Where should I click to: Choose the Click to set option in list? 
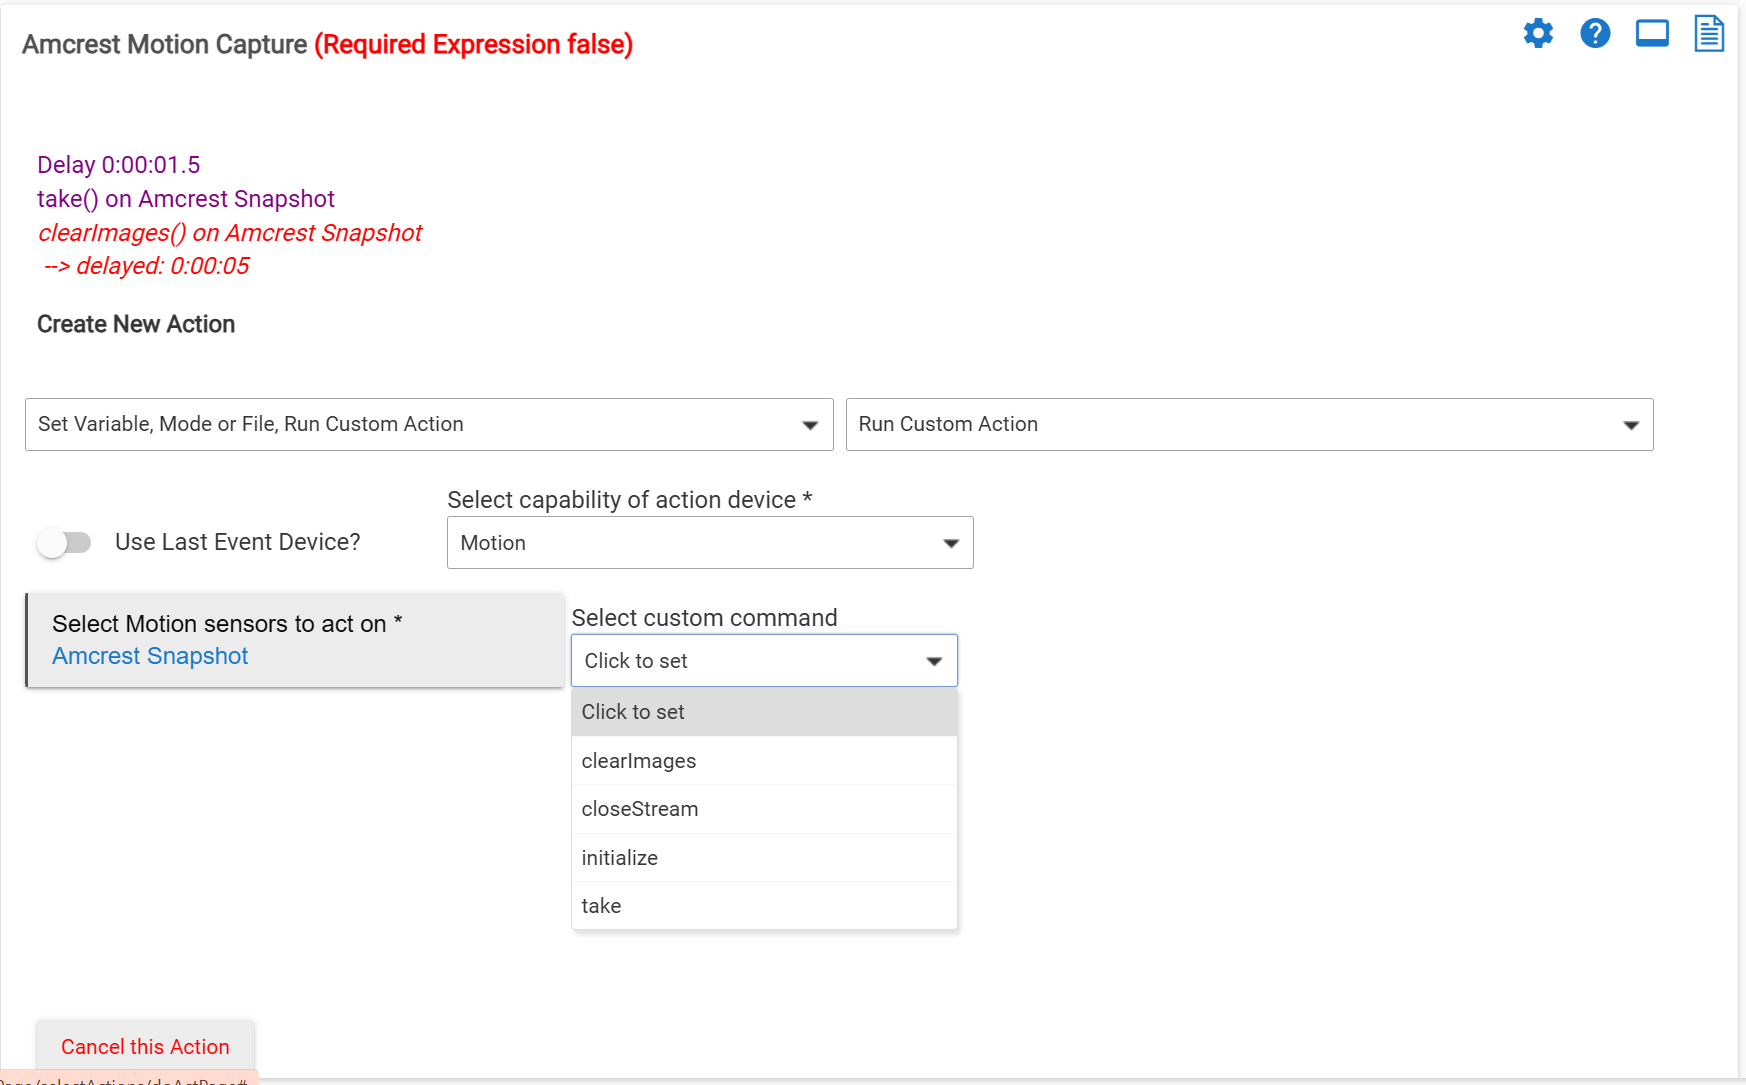pos(764,712)
